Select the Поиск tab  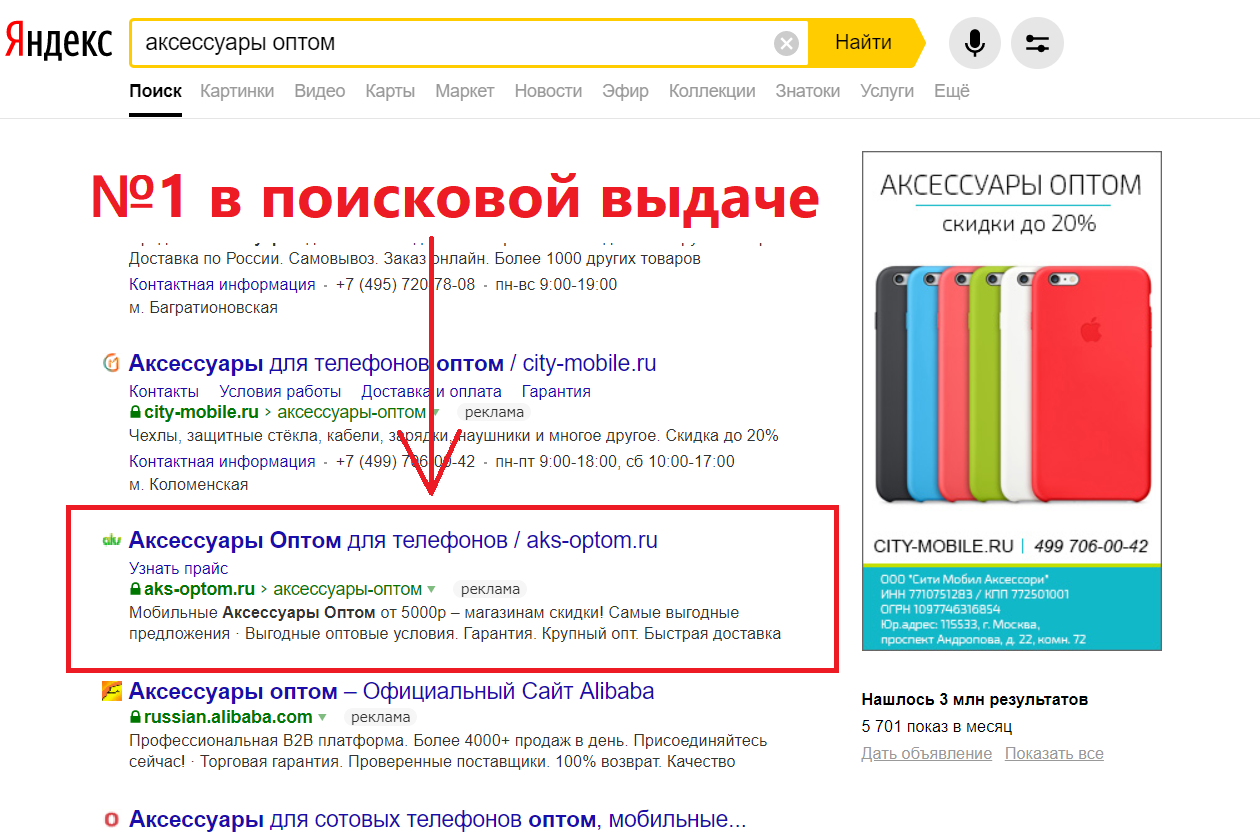click(156, 91)
